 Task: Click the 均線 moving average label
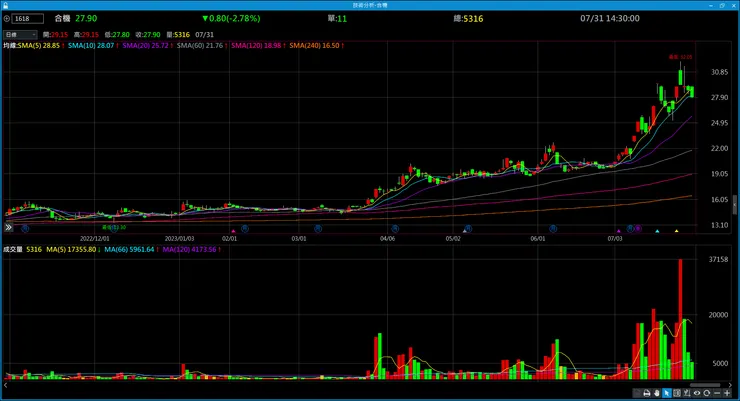(x=10, y=46)
